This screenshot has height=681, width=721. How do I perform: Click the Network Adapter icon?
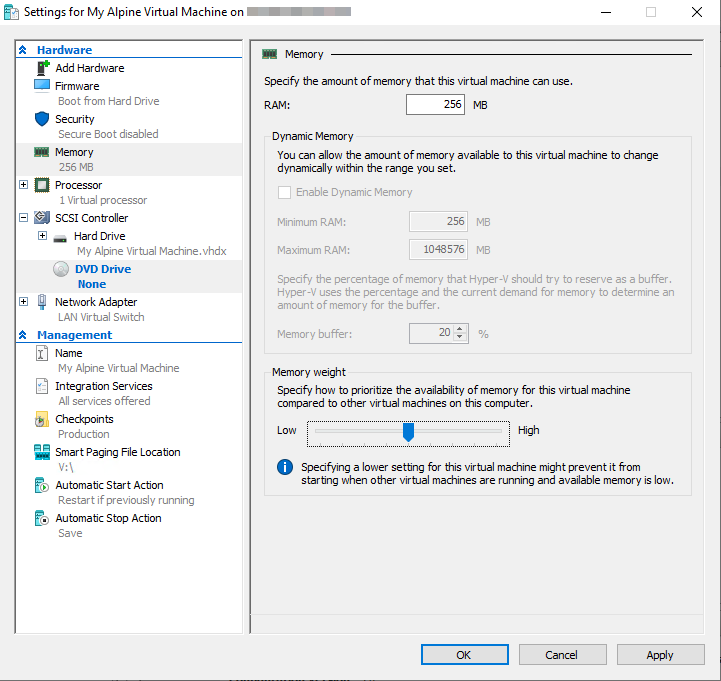[42, 302]
